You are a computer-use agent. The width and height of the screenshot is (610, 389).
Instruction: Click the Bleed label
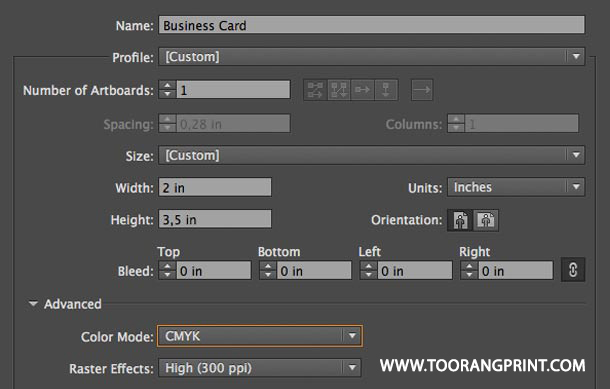click(135, 271)
